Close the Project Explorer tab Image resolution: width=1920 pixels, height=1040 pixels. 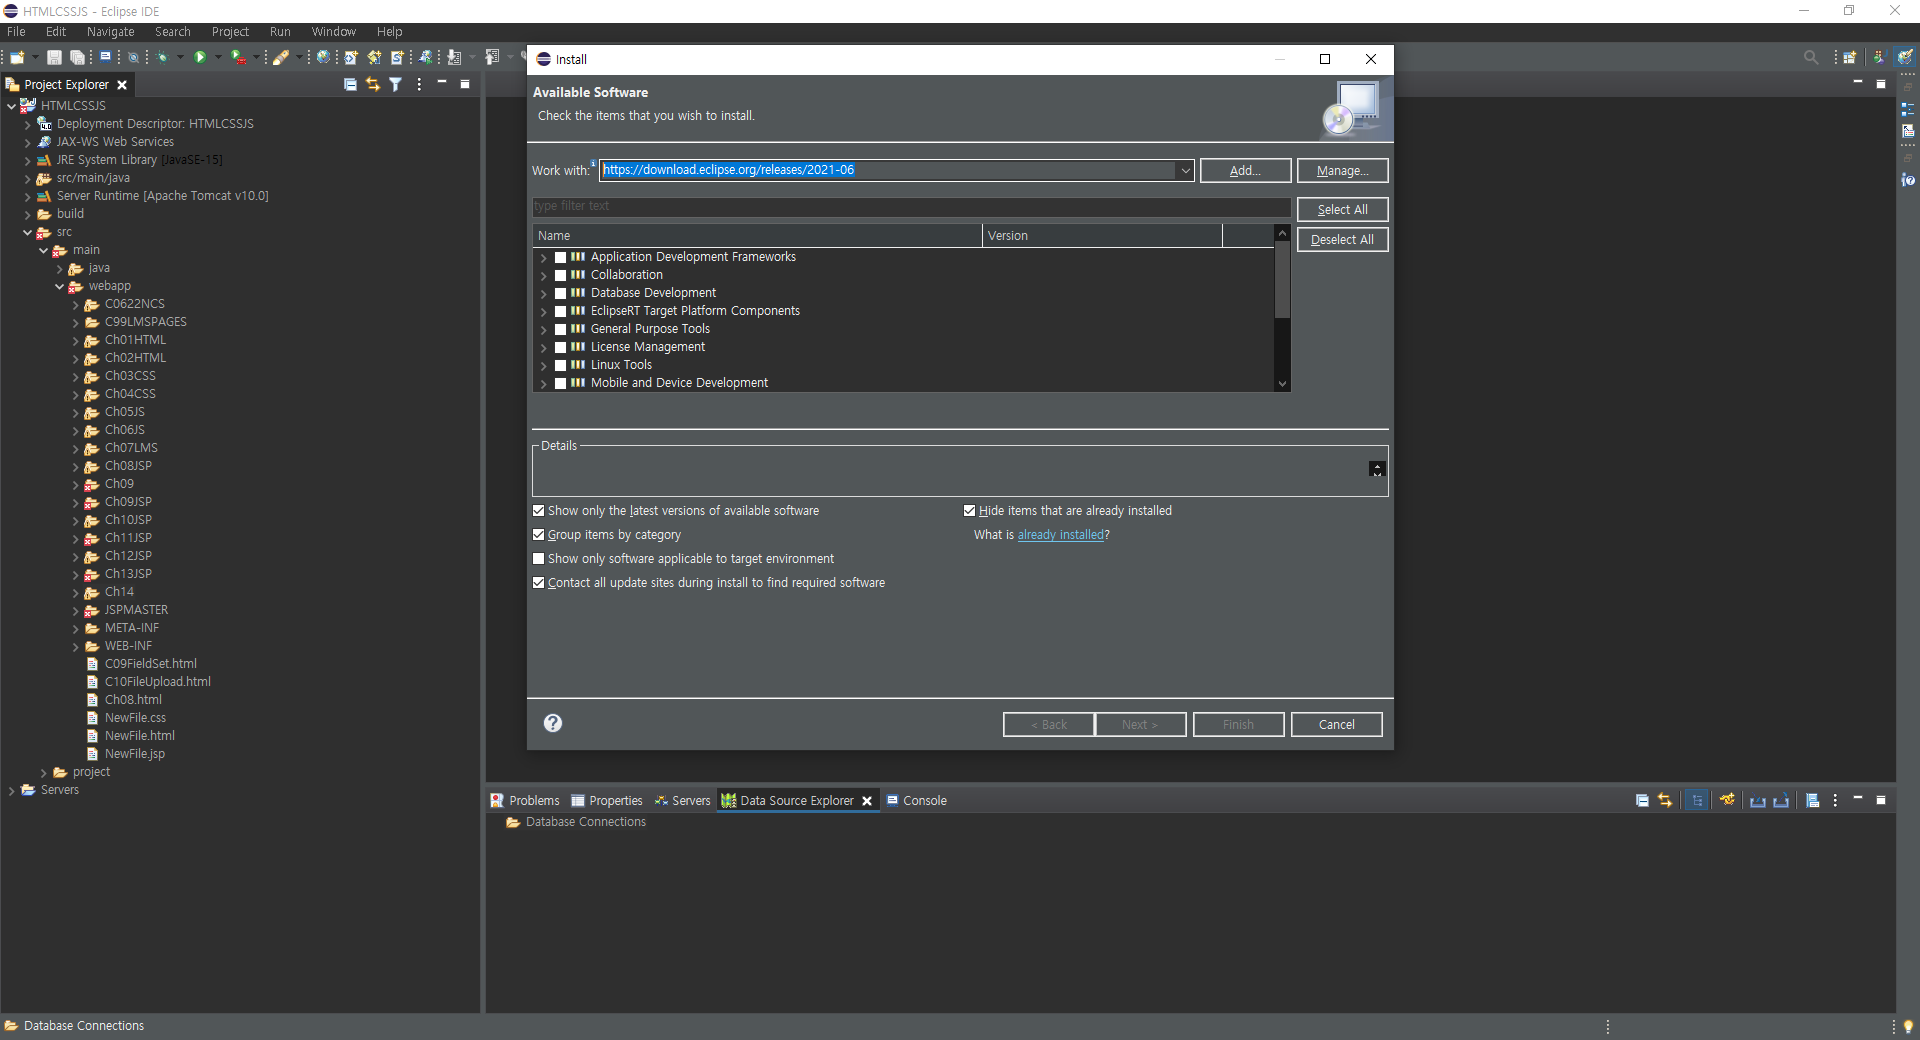[122, 85]
